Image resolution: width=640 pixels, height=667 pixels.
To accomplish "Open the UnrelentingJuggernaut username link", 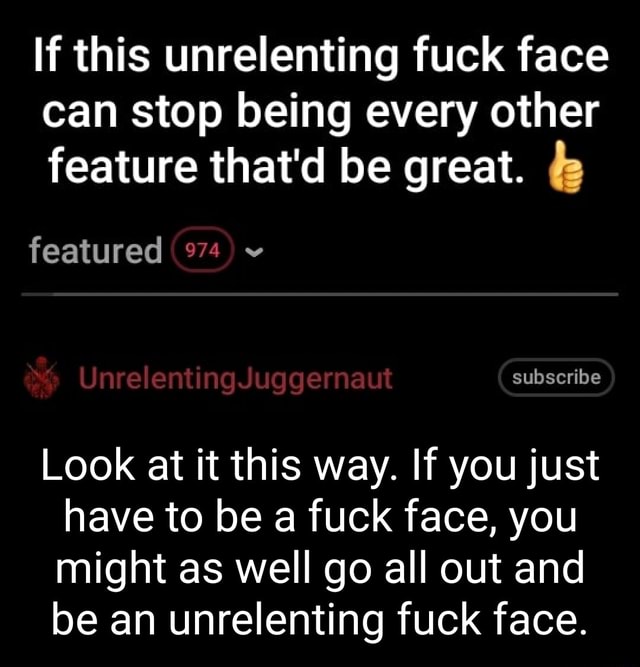I will [235, 378].
